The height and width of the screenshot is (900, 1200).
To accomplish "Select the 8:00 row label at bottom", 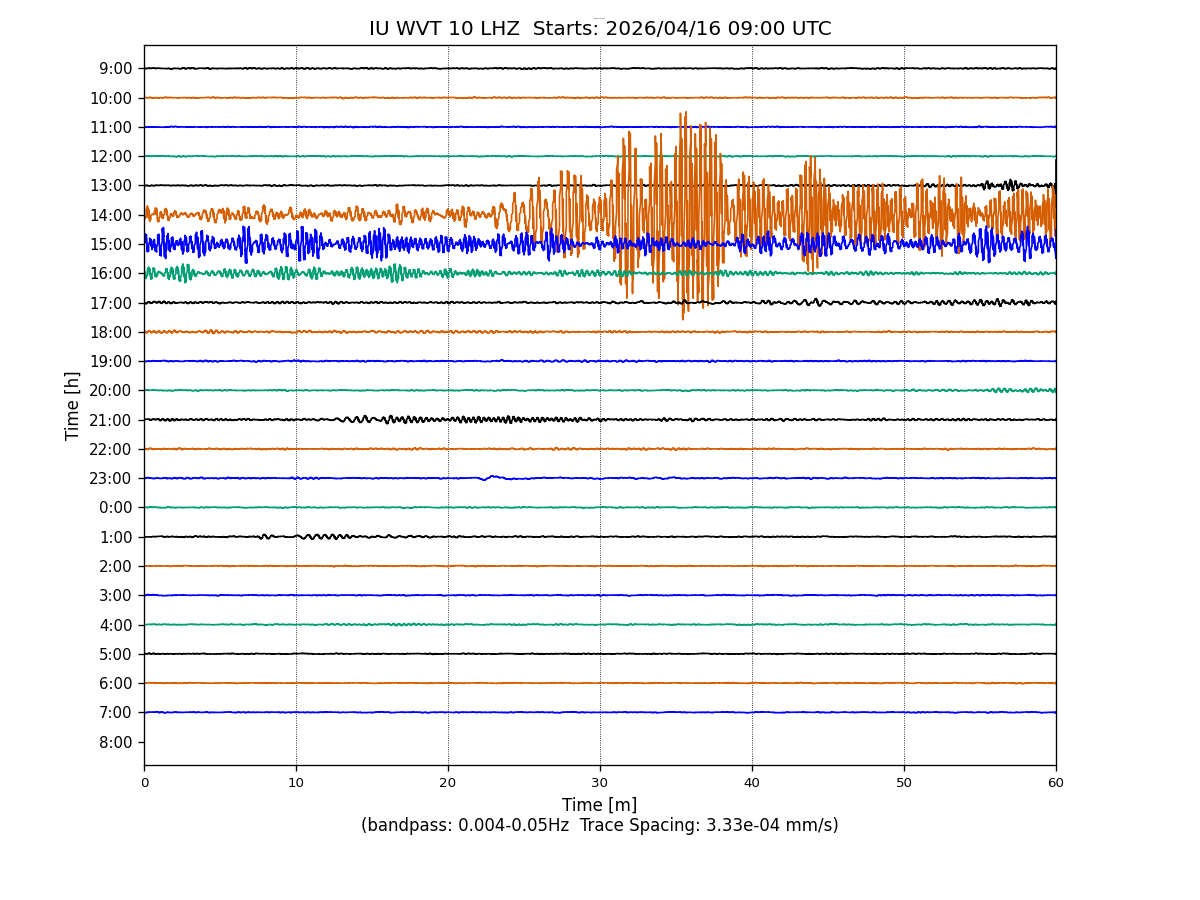I will (115, 742).
